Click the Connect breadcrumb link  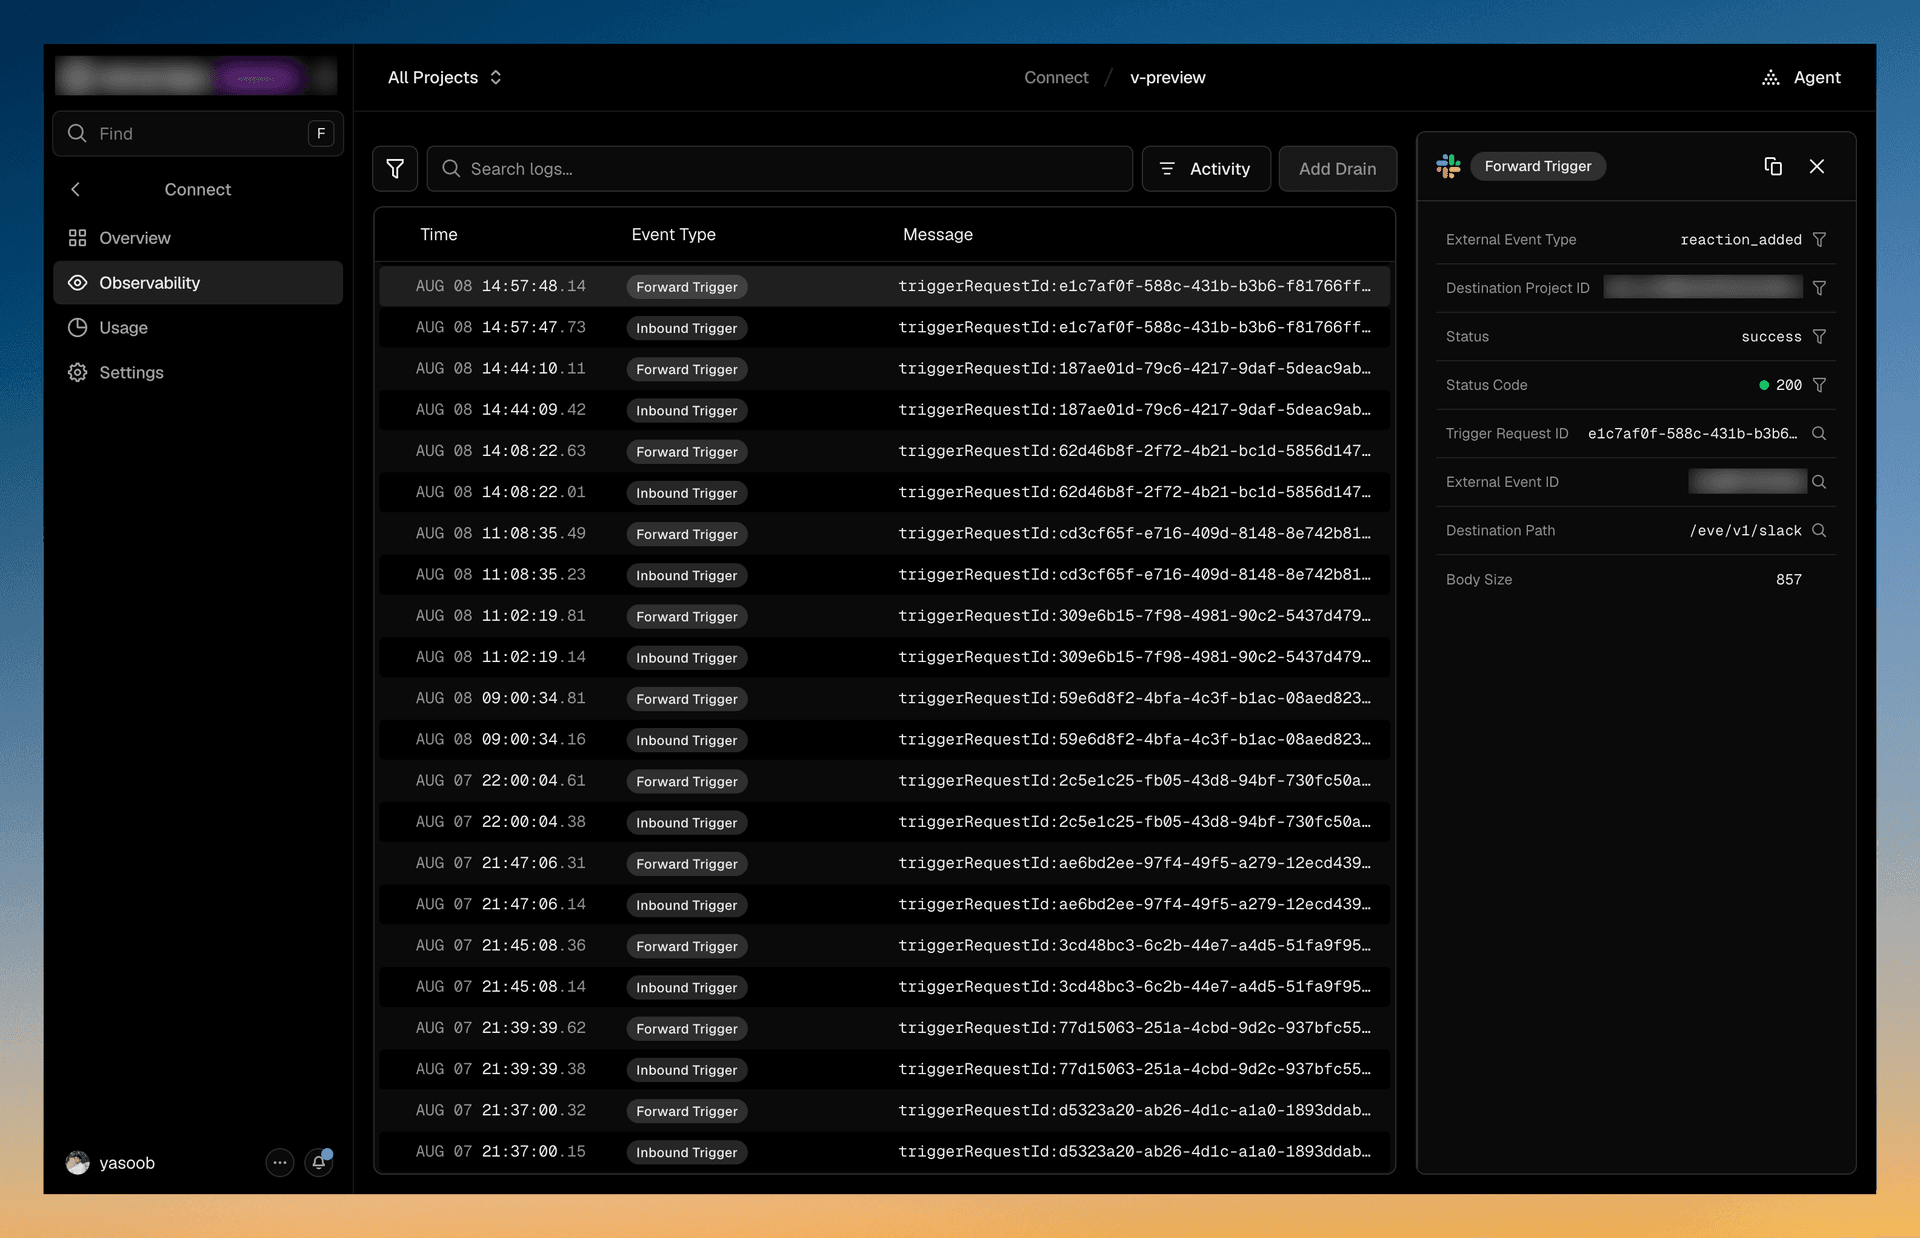point(1056,77)
